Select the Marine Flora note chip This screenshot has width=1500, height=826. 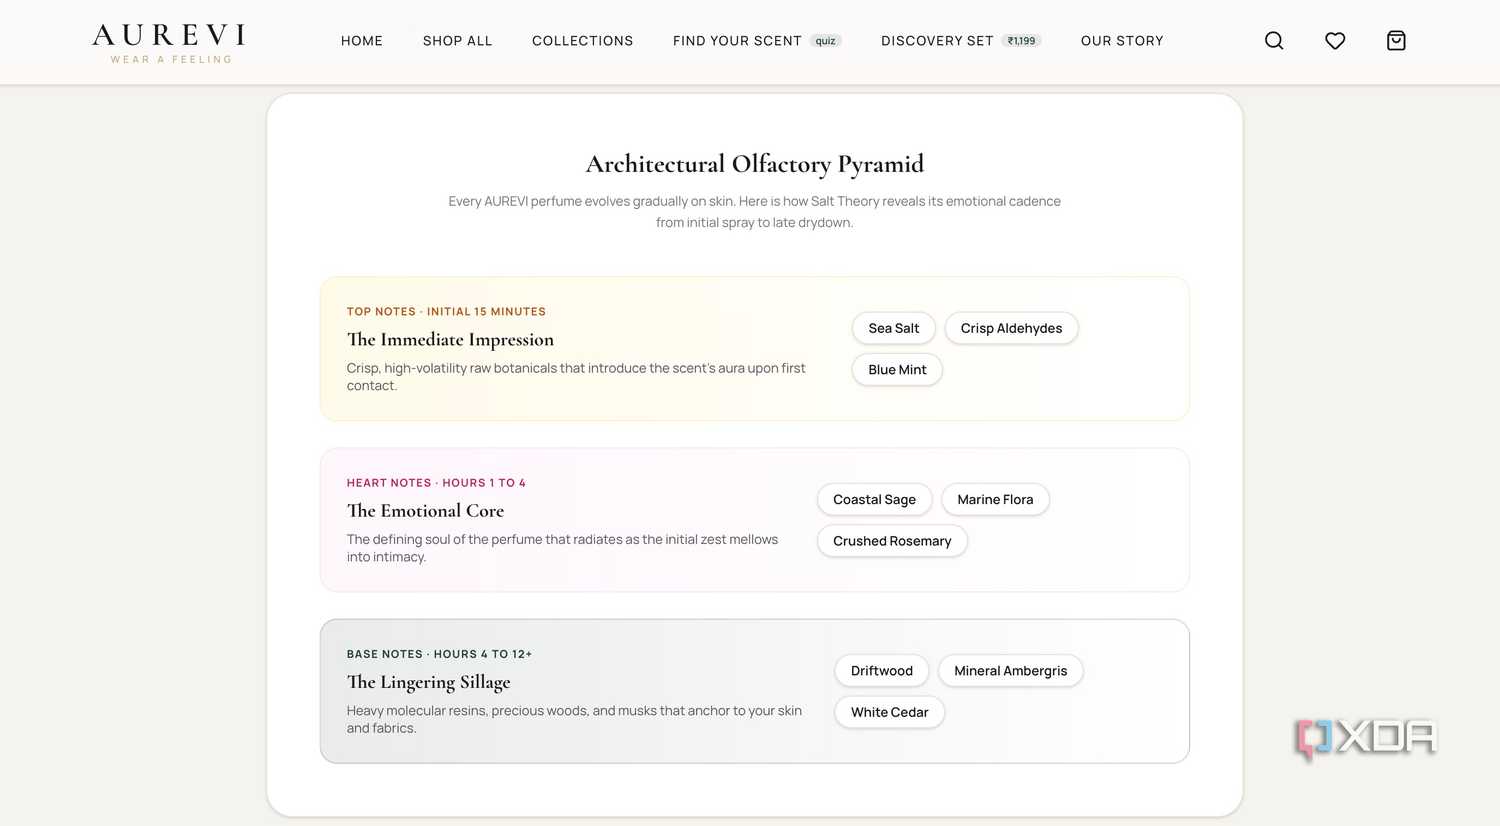click(x=995, y=499)
